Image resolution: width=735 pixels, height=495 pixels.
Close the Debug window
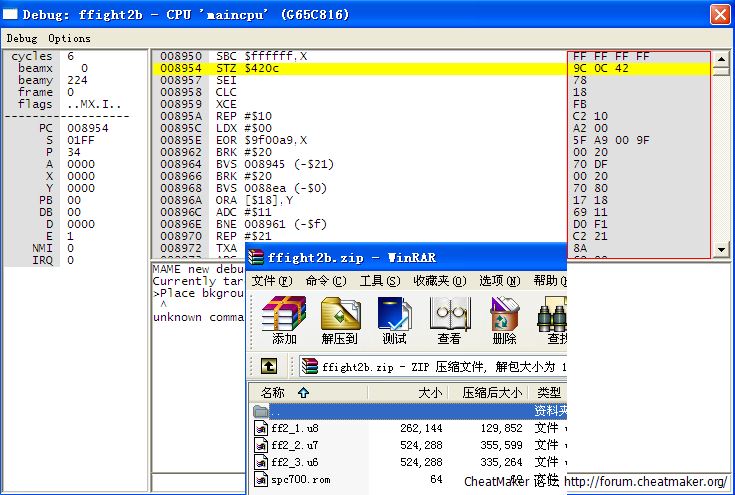(x=719, y=14)
